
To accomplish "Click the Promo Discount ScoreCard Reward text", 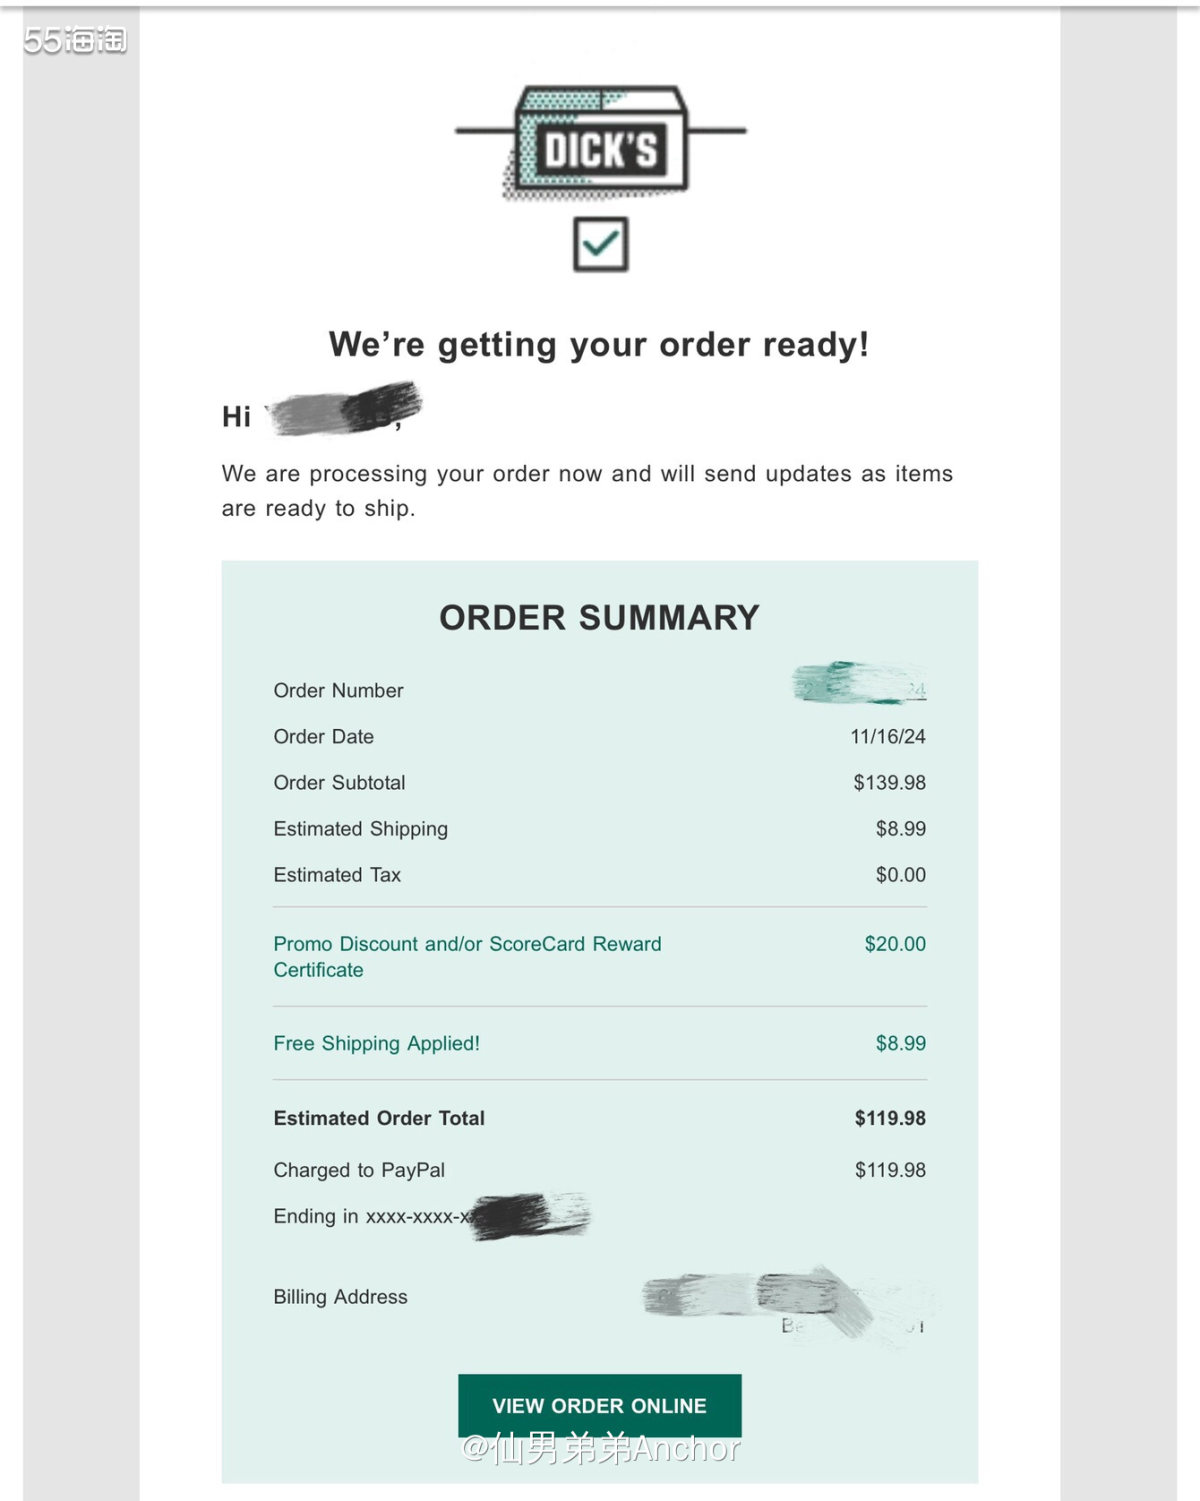I will (x=467, y=956).
